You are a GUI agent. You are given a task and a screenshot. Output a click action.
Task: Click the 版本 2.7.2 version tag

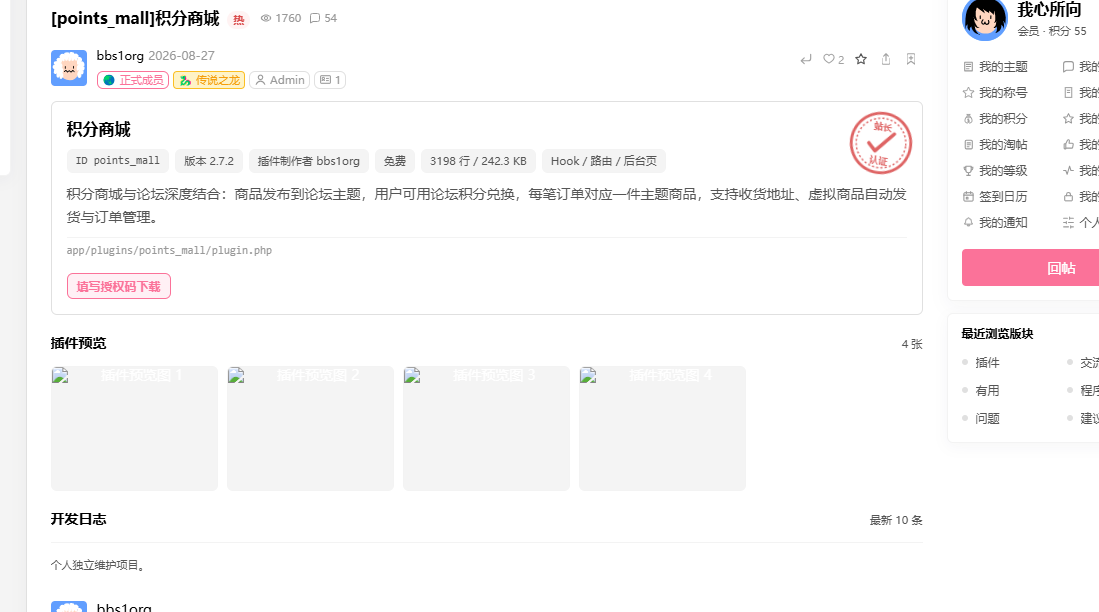point(209,161)
